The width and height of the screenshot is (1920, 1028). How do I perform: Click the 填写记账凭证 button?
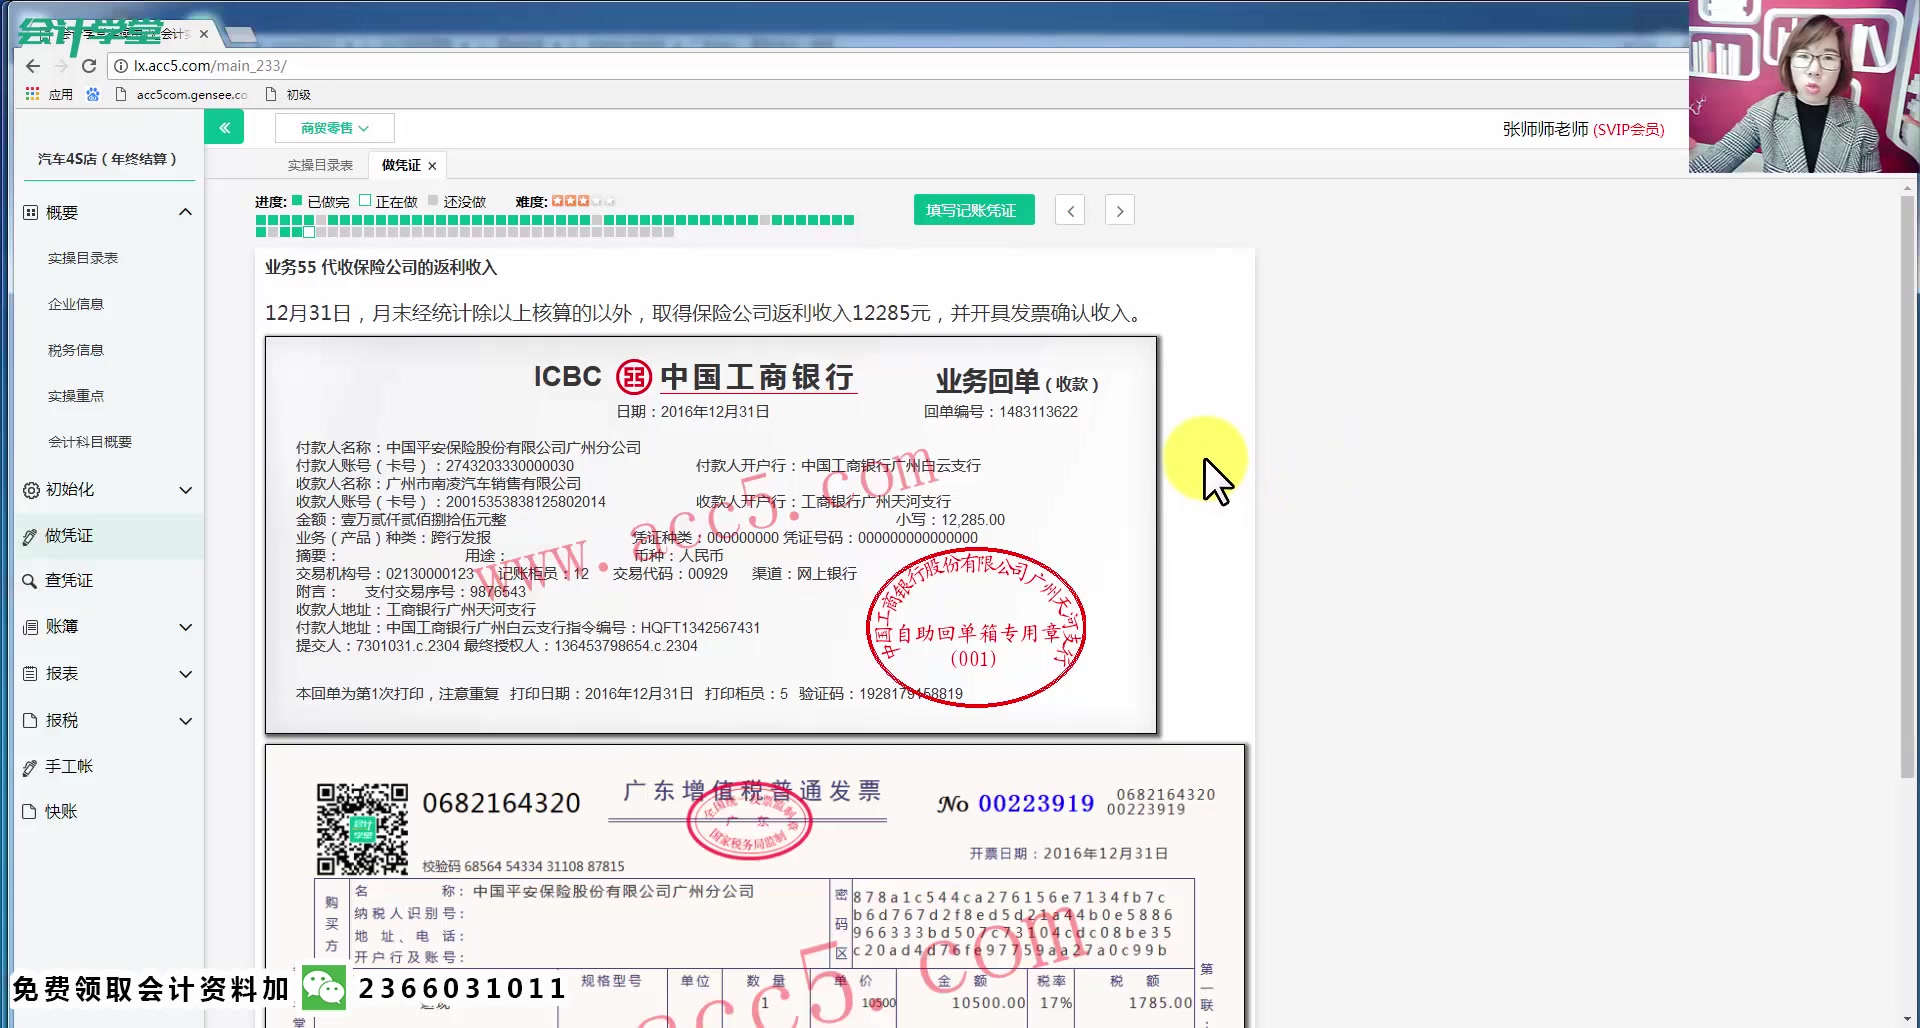pyautogui.click(x=973, y=210)
